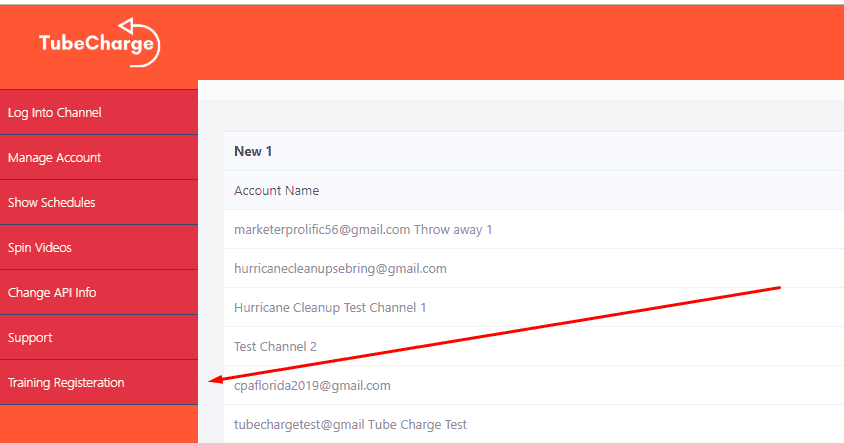Select marketerprolific56@gmail.com Throw away 1 row

[363, 230]
